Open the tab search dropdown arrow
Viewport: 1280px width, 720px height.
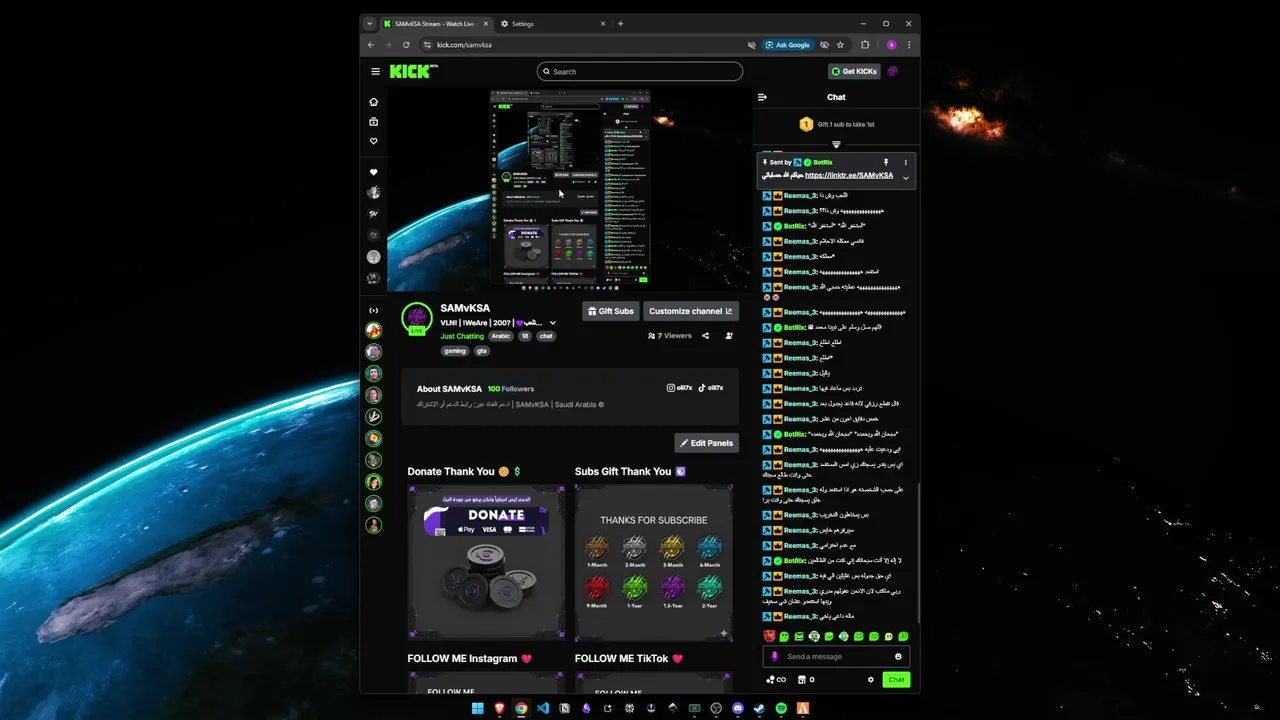click(x=370, y=24)
